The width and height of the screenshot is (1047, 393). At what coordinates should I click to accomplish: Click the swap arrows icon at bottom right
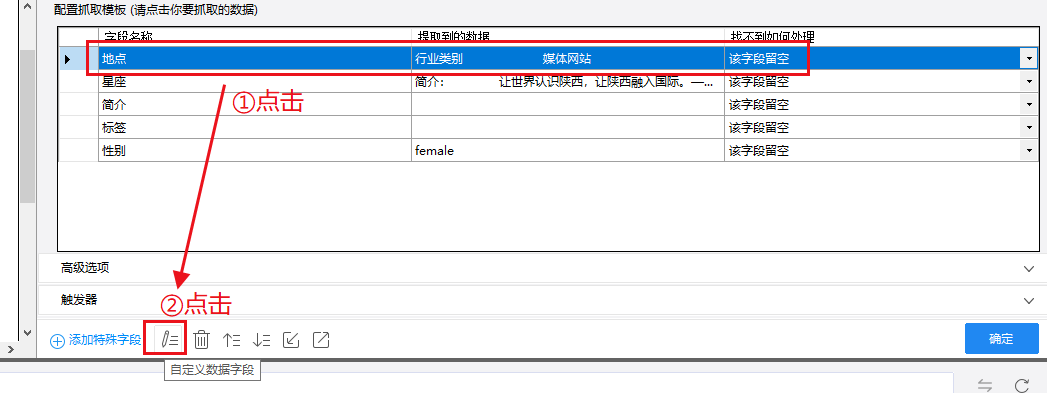tap(984, 385)
